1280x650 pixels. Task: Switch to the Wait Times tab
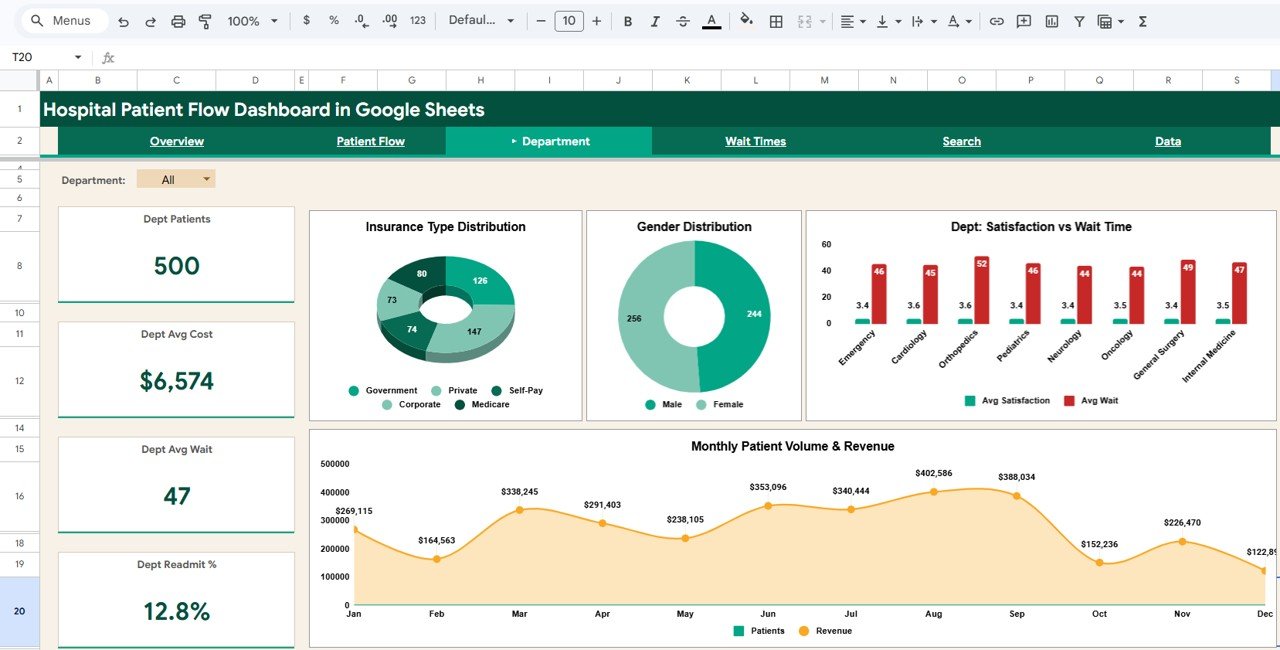point(755,141)
